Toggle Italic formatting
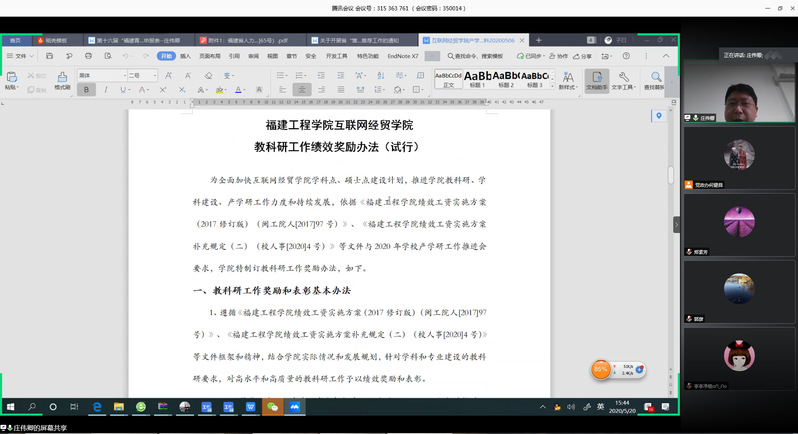This screenshot has height=434, width=798. 105,90
